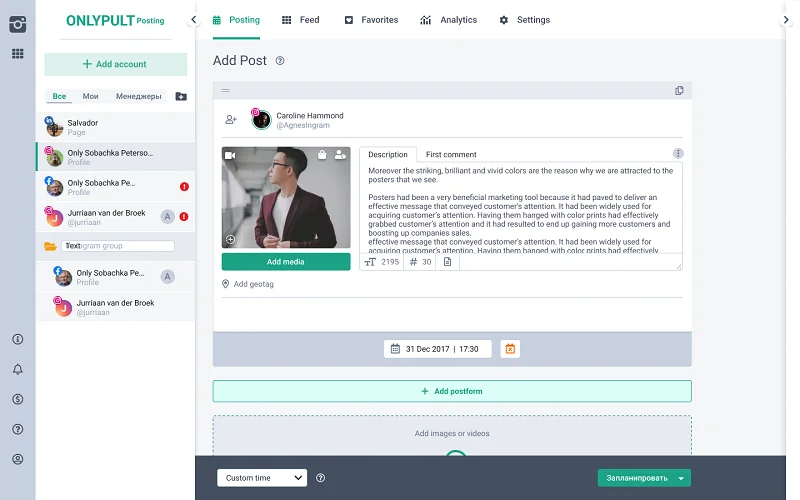The image size is (800, 500).
Task: Click the hashtag counter icon
Action: 413,262
